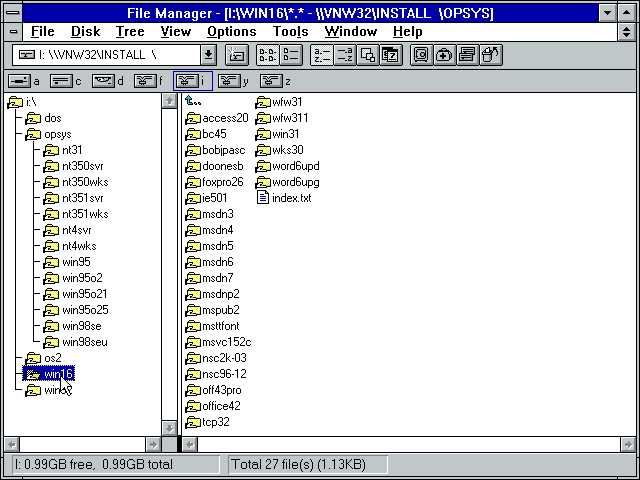
Task: Open the File menu
Action: click(x=42, y=31)
